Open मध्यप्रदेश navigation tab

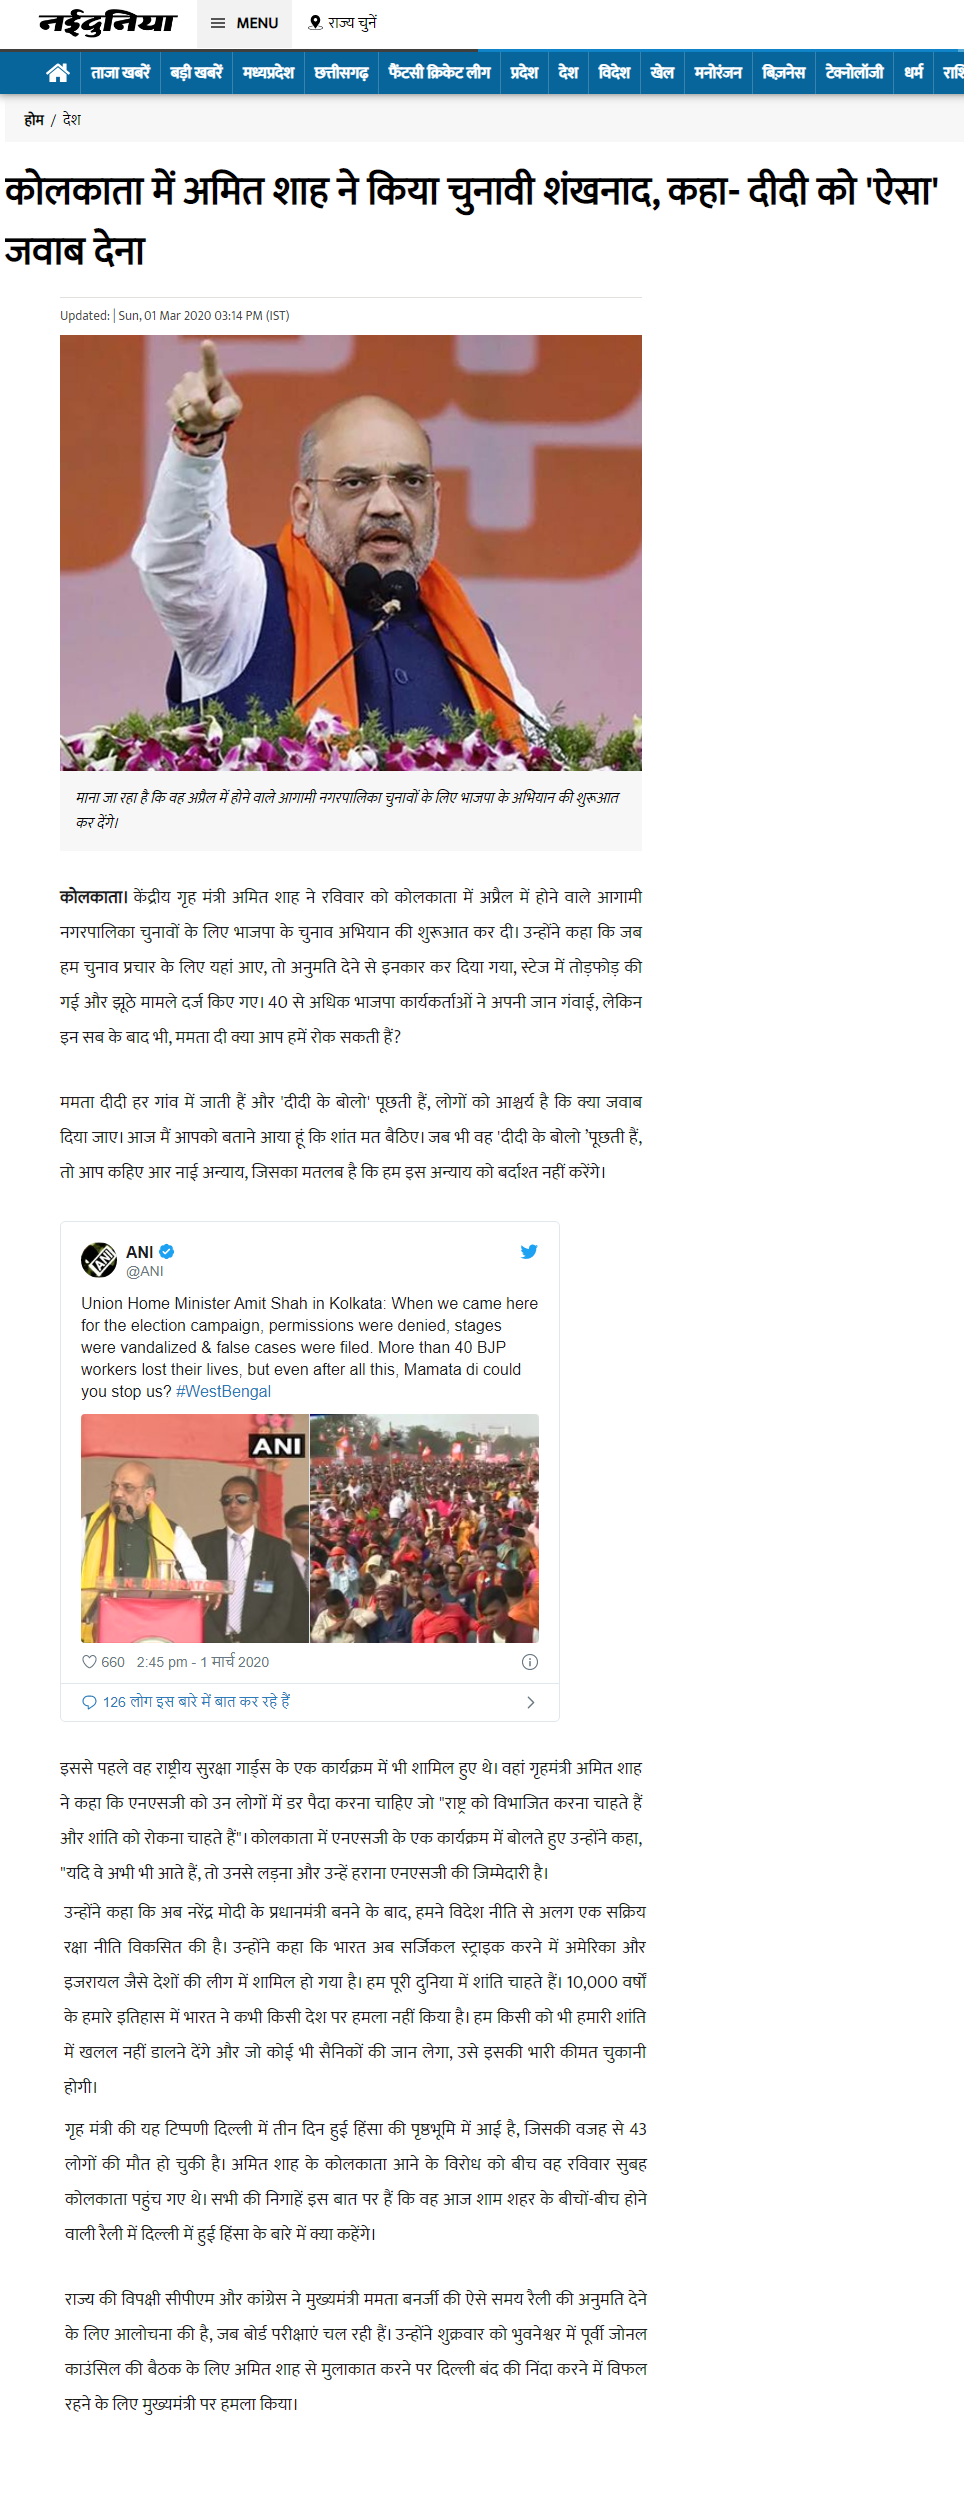pyautogui.click(x=268, y=72)
